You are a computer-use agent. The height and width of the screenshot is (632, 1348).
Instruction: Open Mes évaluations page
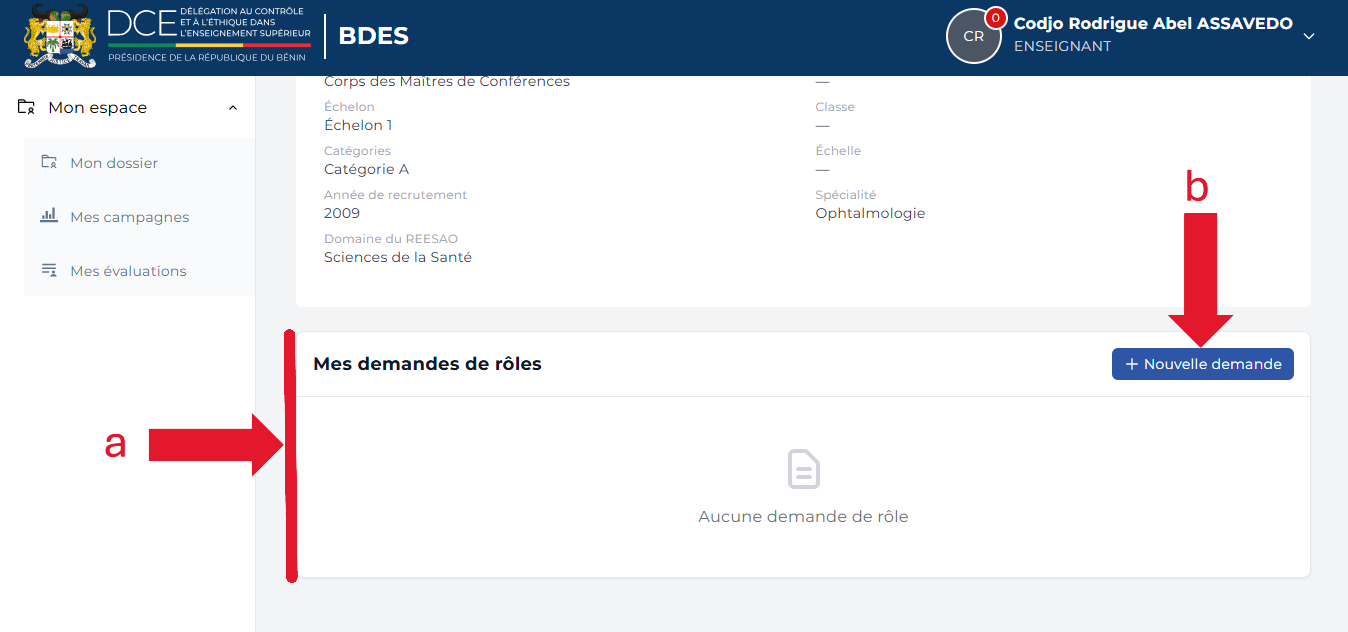point(139,271)
